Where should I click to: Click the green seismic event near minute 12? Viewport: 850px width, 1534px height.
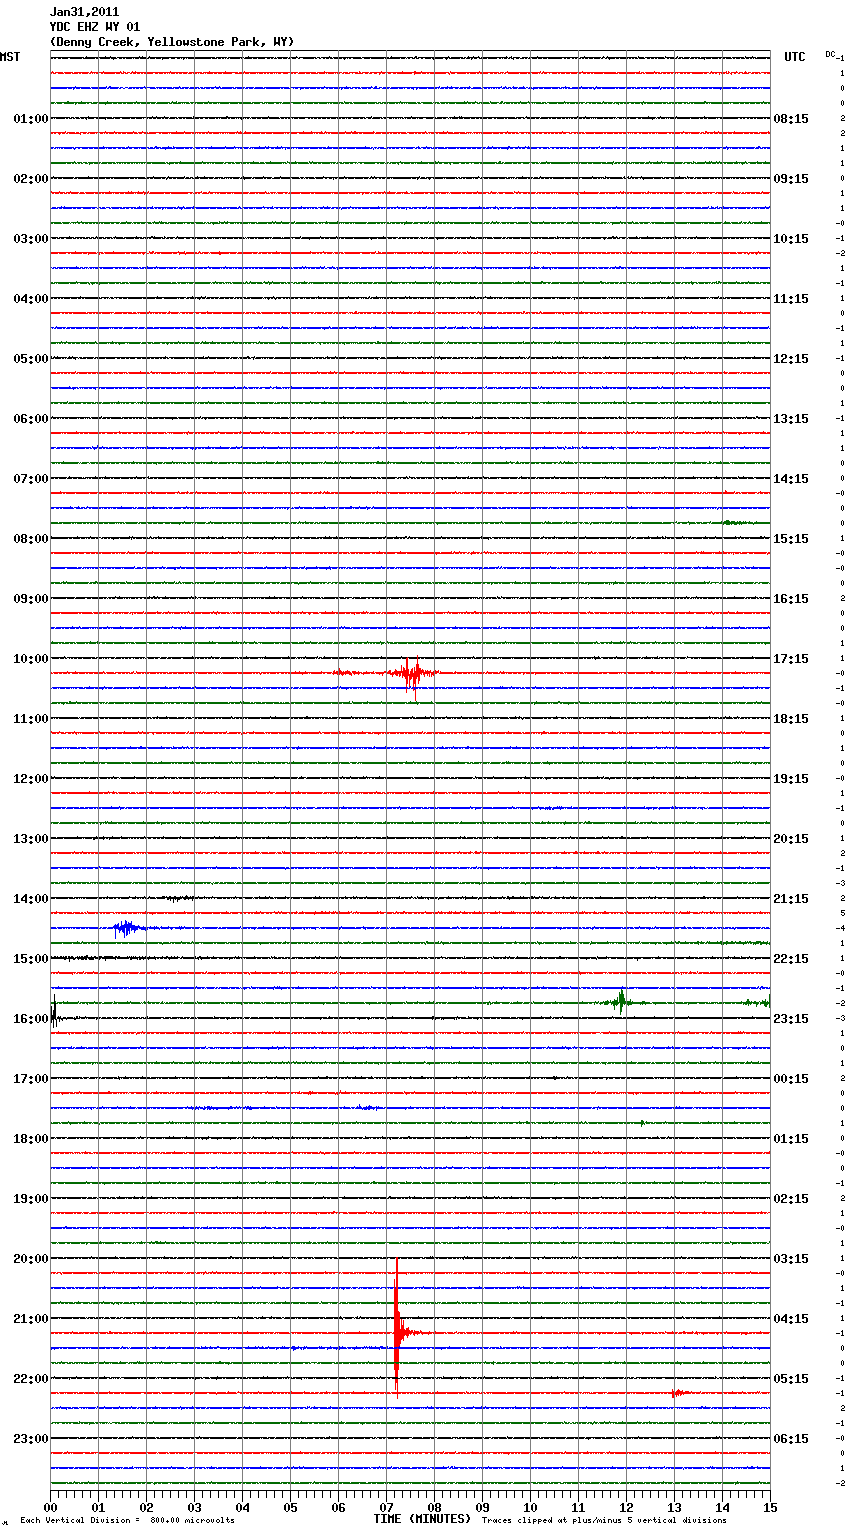(621, 1001)
